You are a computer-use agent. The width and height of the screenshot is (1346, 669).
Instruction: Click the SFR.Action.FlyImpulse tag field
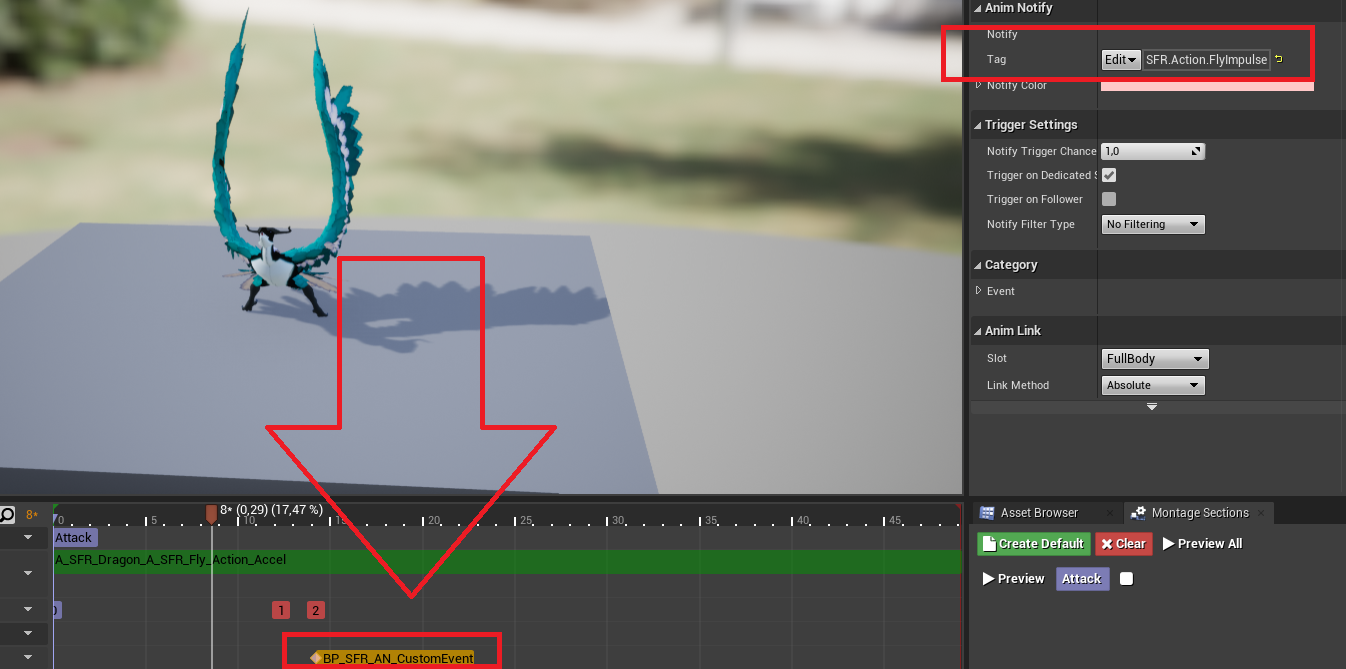tap(1206, 60)
